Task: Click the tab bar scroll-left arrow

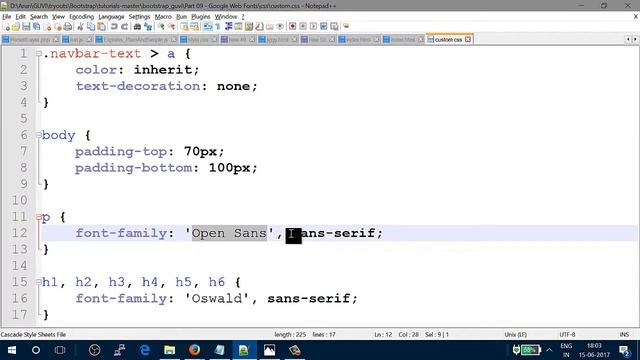Action: coord(628,40)
